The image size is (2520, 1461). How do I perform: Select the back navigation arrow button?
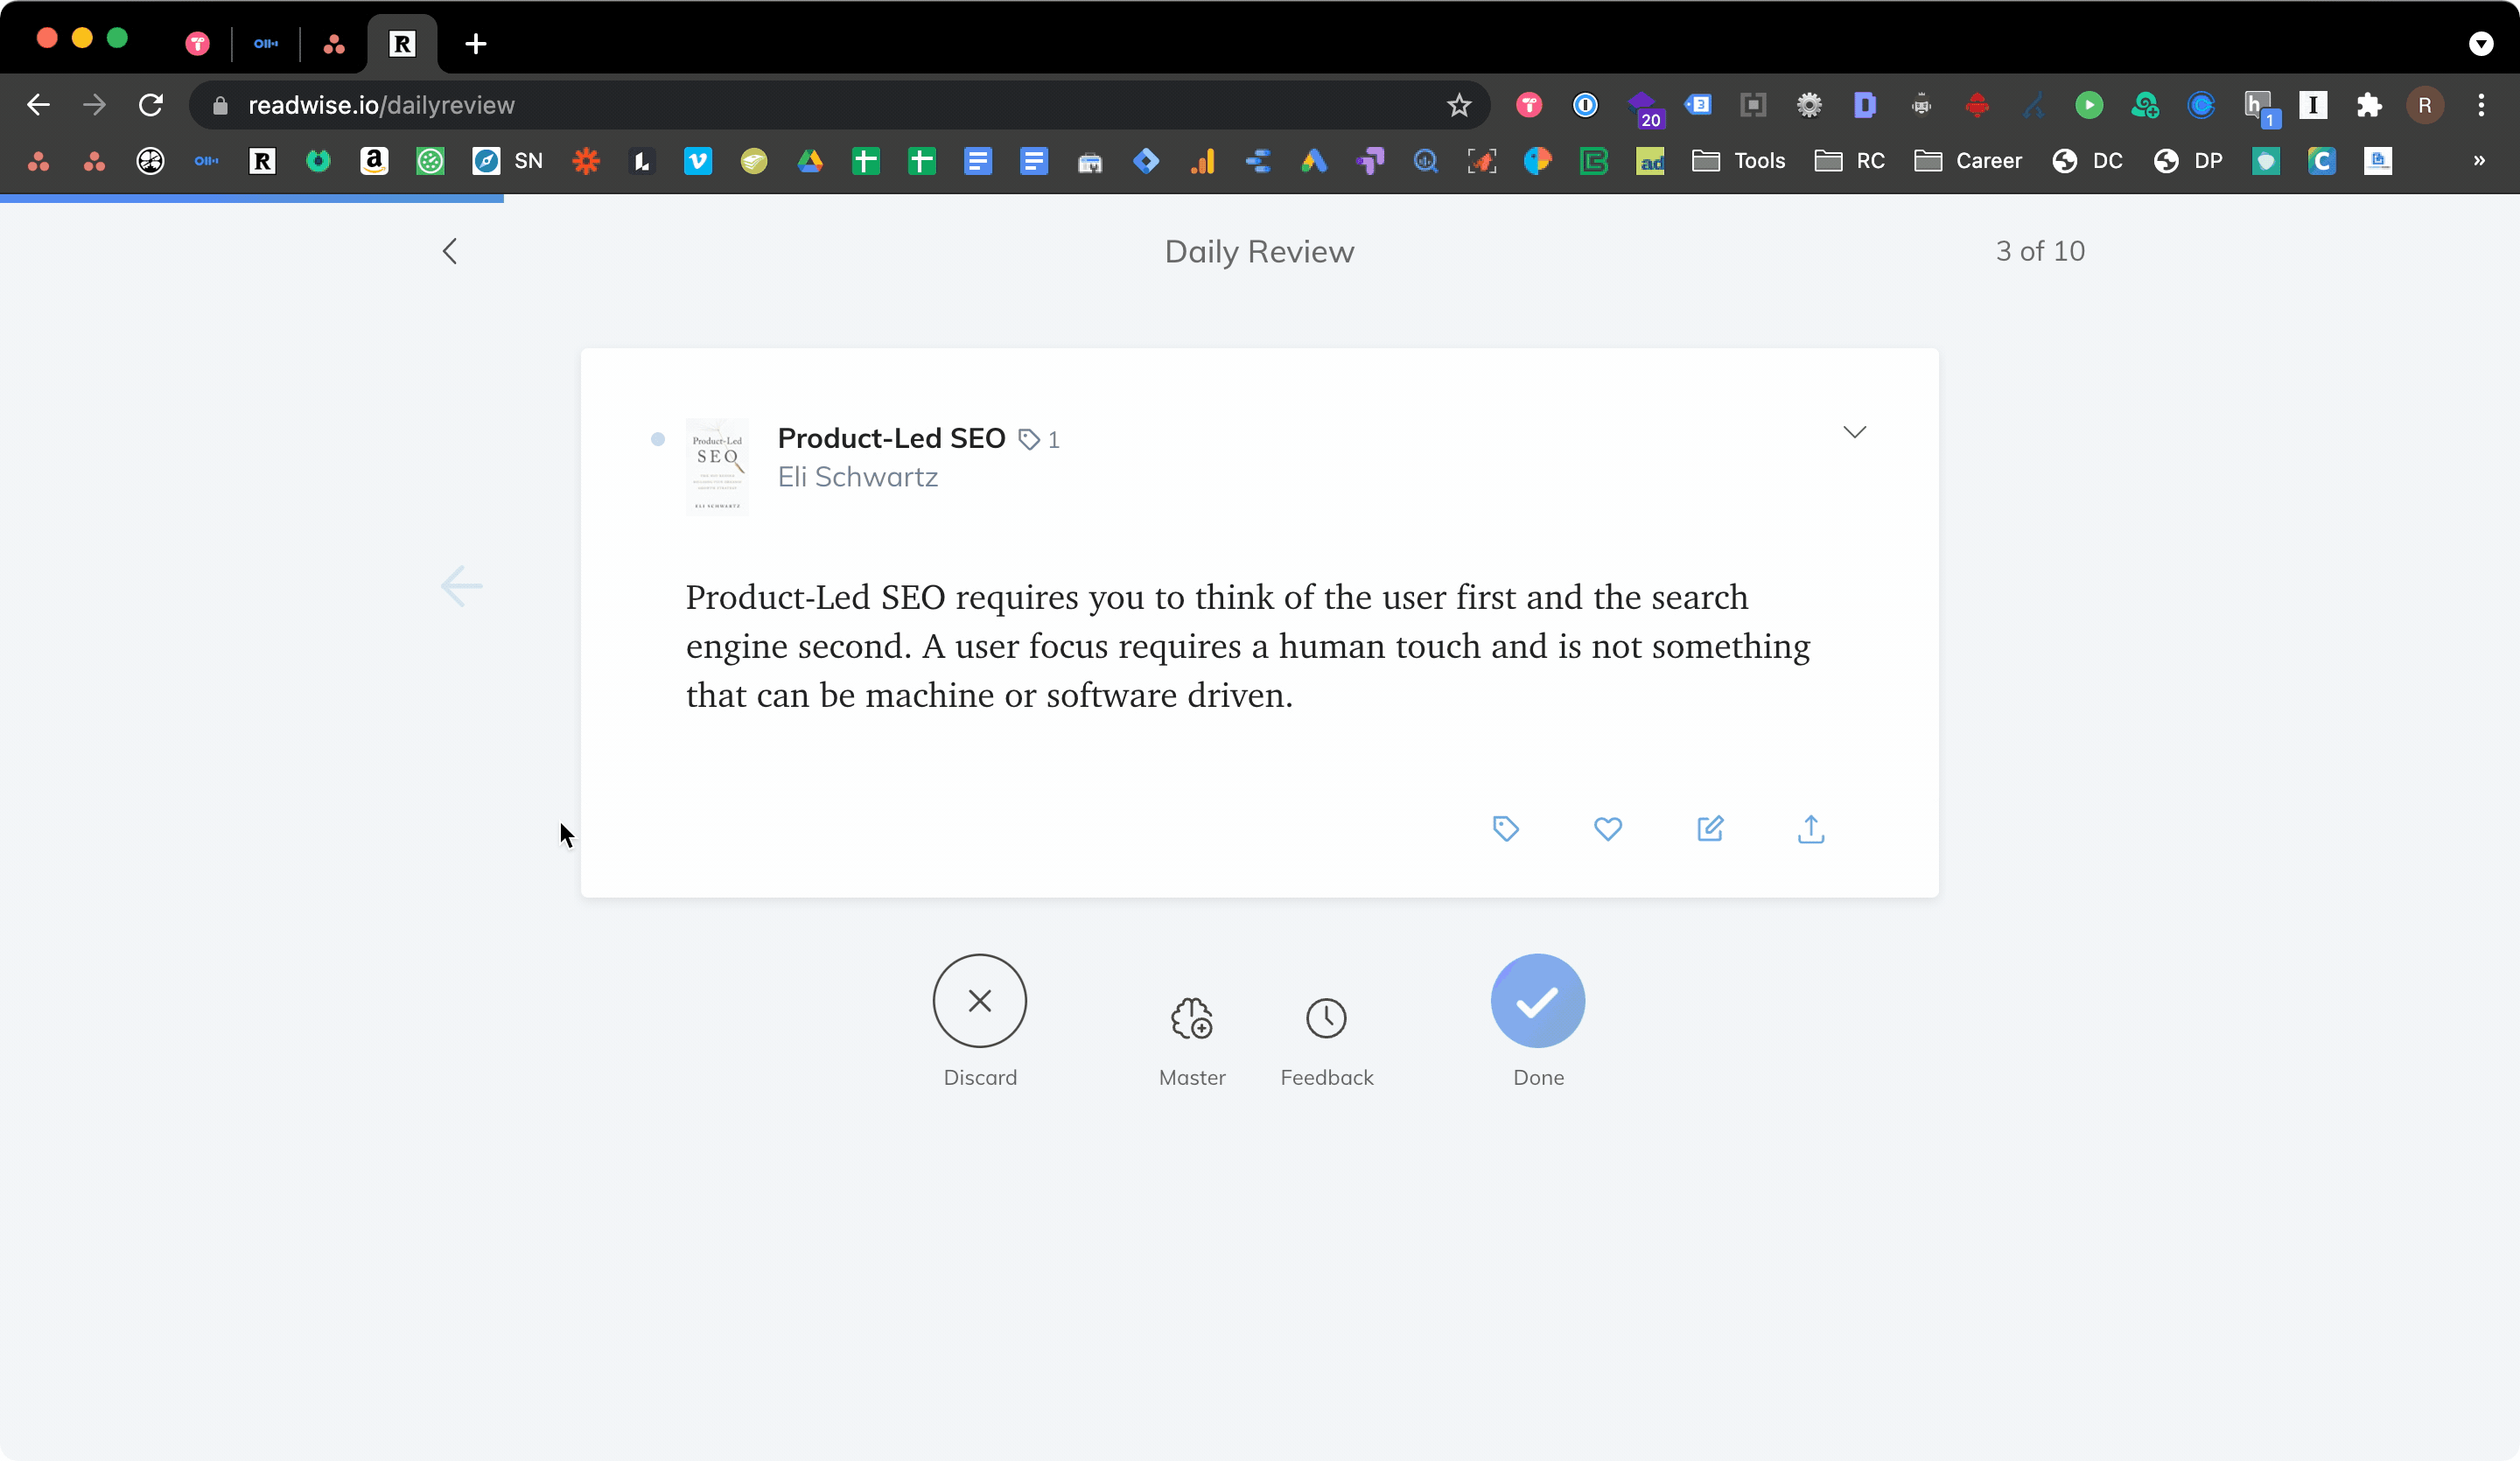tap(449, 250)
